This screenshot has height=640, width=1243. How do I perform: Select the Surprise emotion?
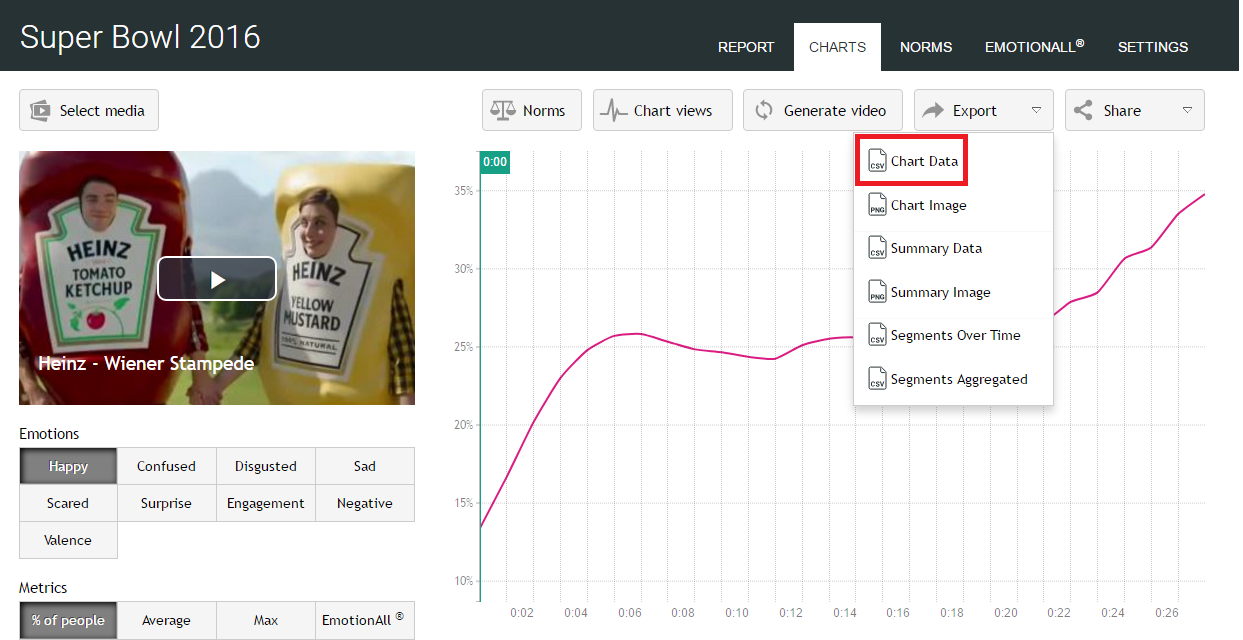tap(166, 503)
